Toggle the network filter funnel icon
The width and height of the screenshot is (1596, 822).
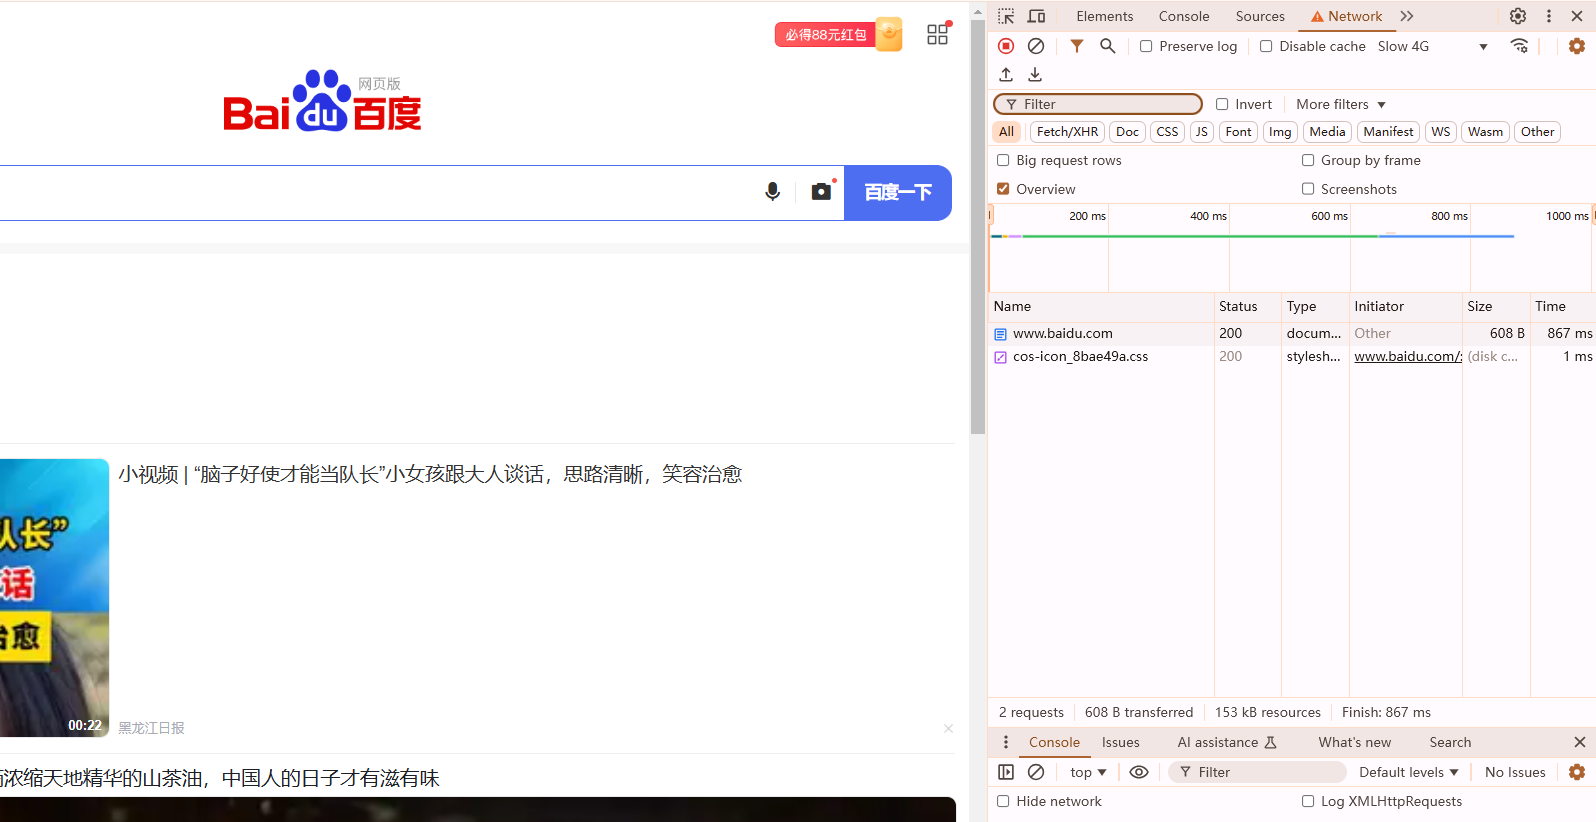pos(1077,46)
